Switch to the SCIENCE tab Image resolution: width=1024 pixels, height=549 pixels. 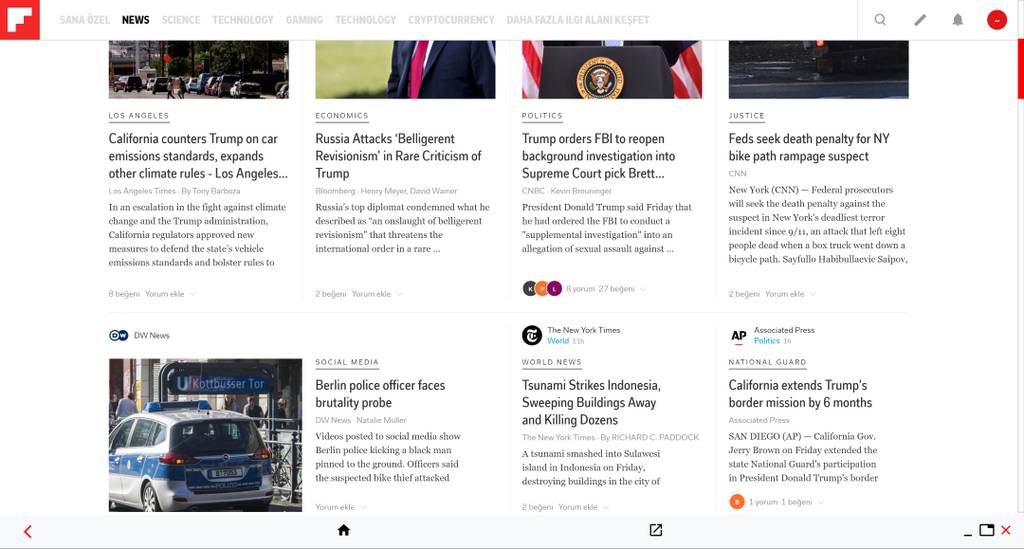[181, 20]
